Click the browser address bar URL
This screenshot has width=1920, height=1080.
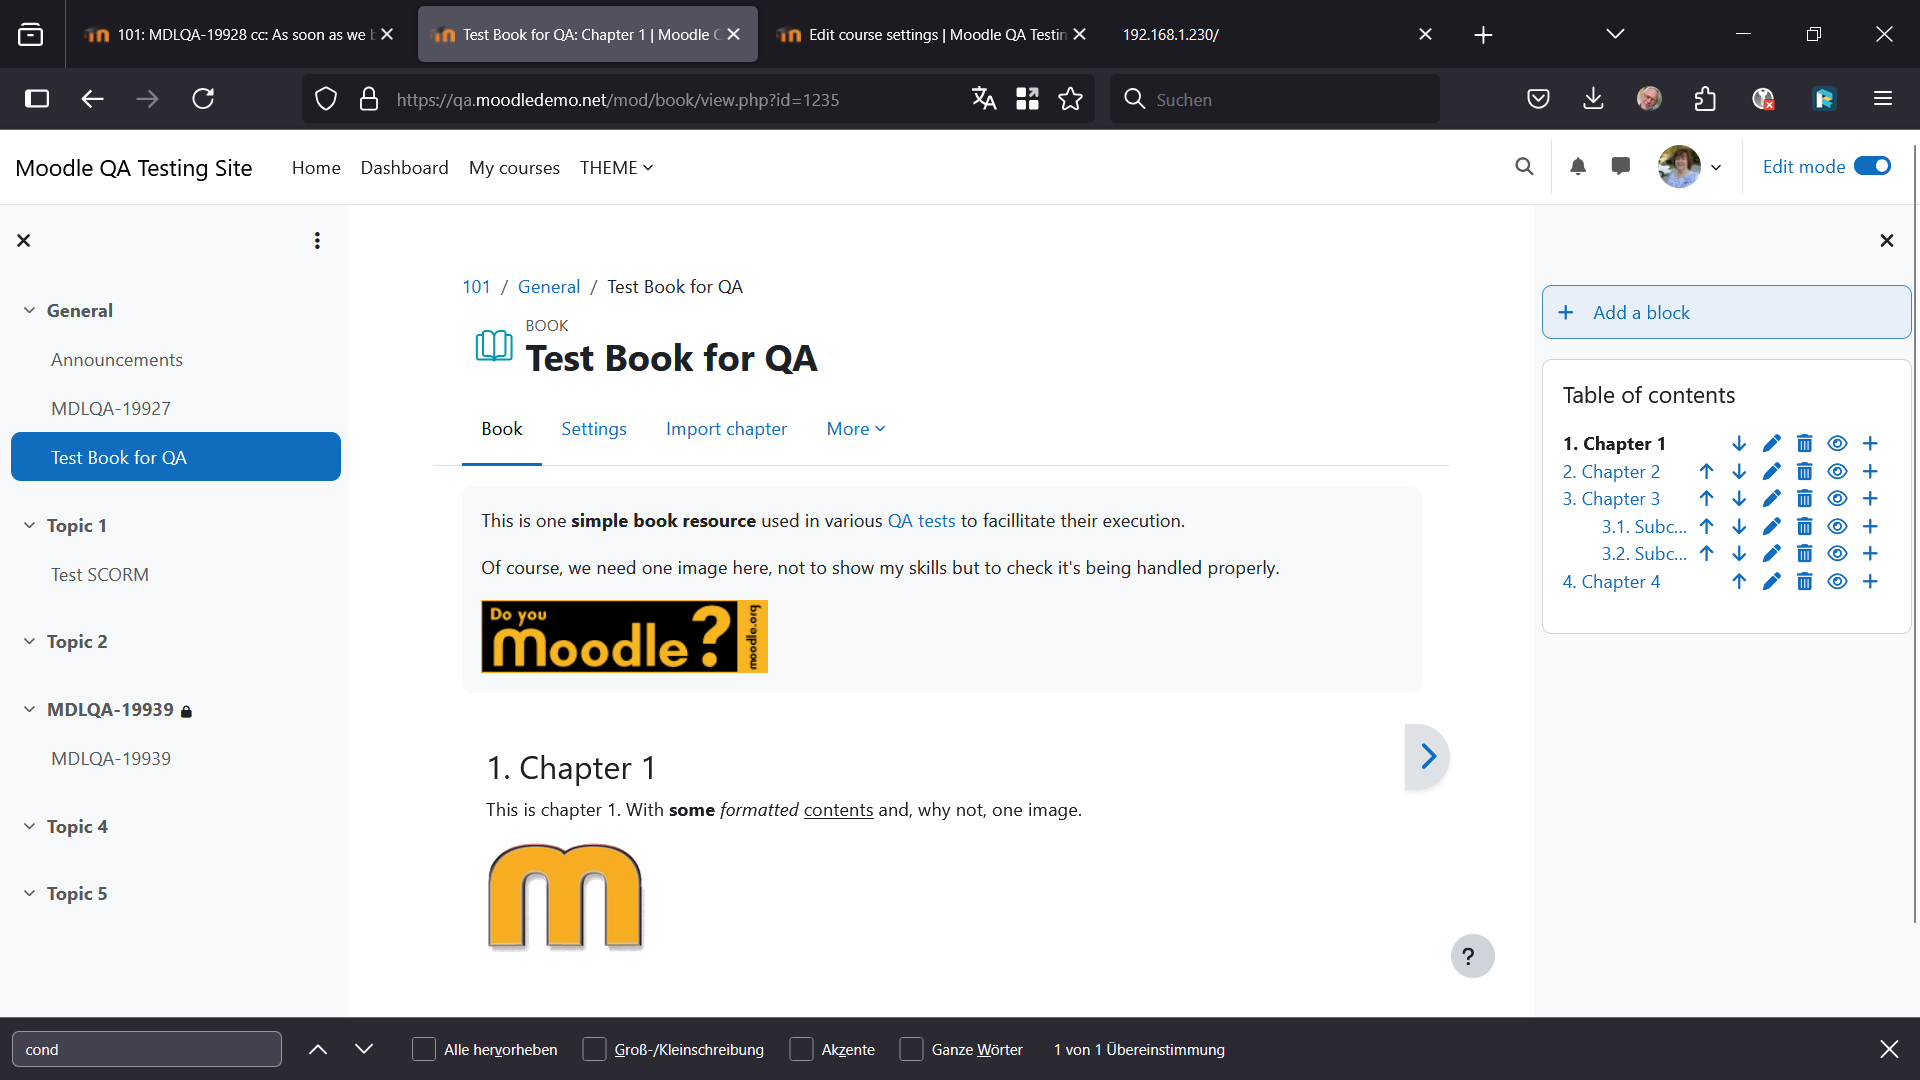click(x=617, y=99)
